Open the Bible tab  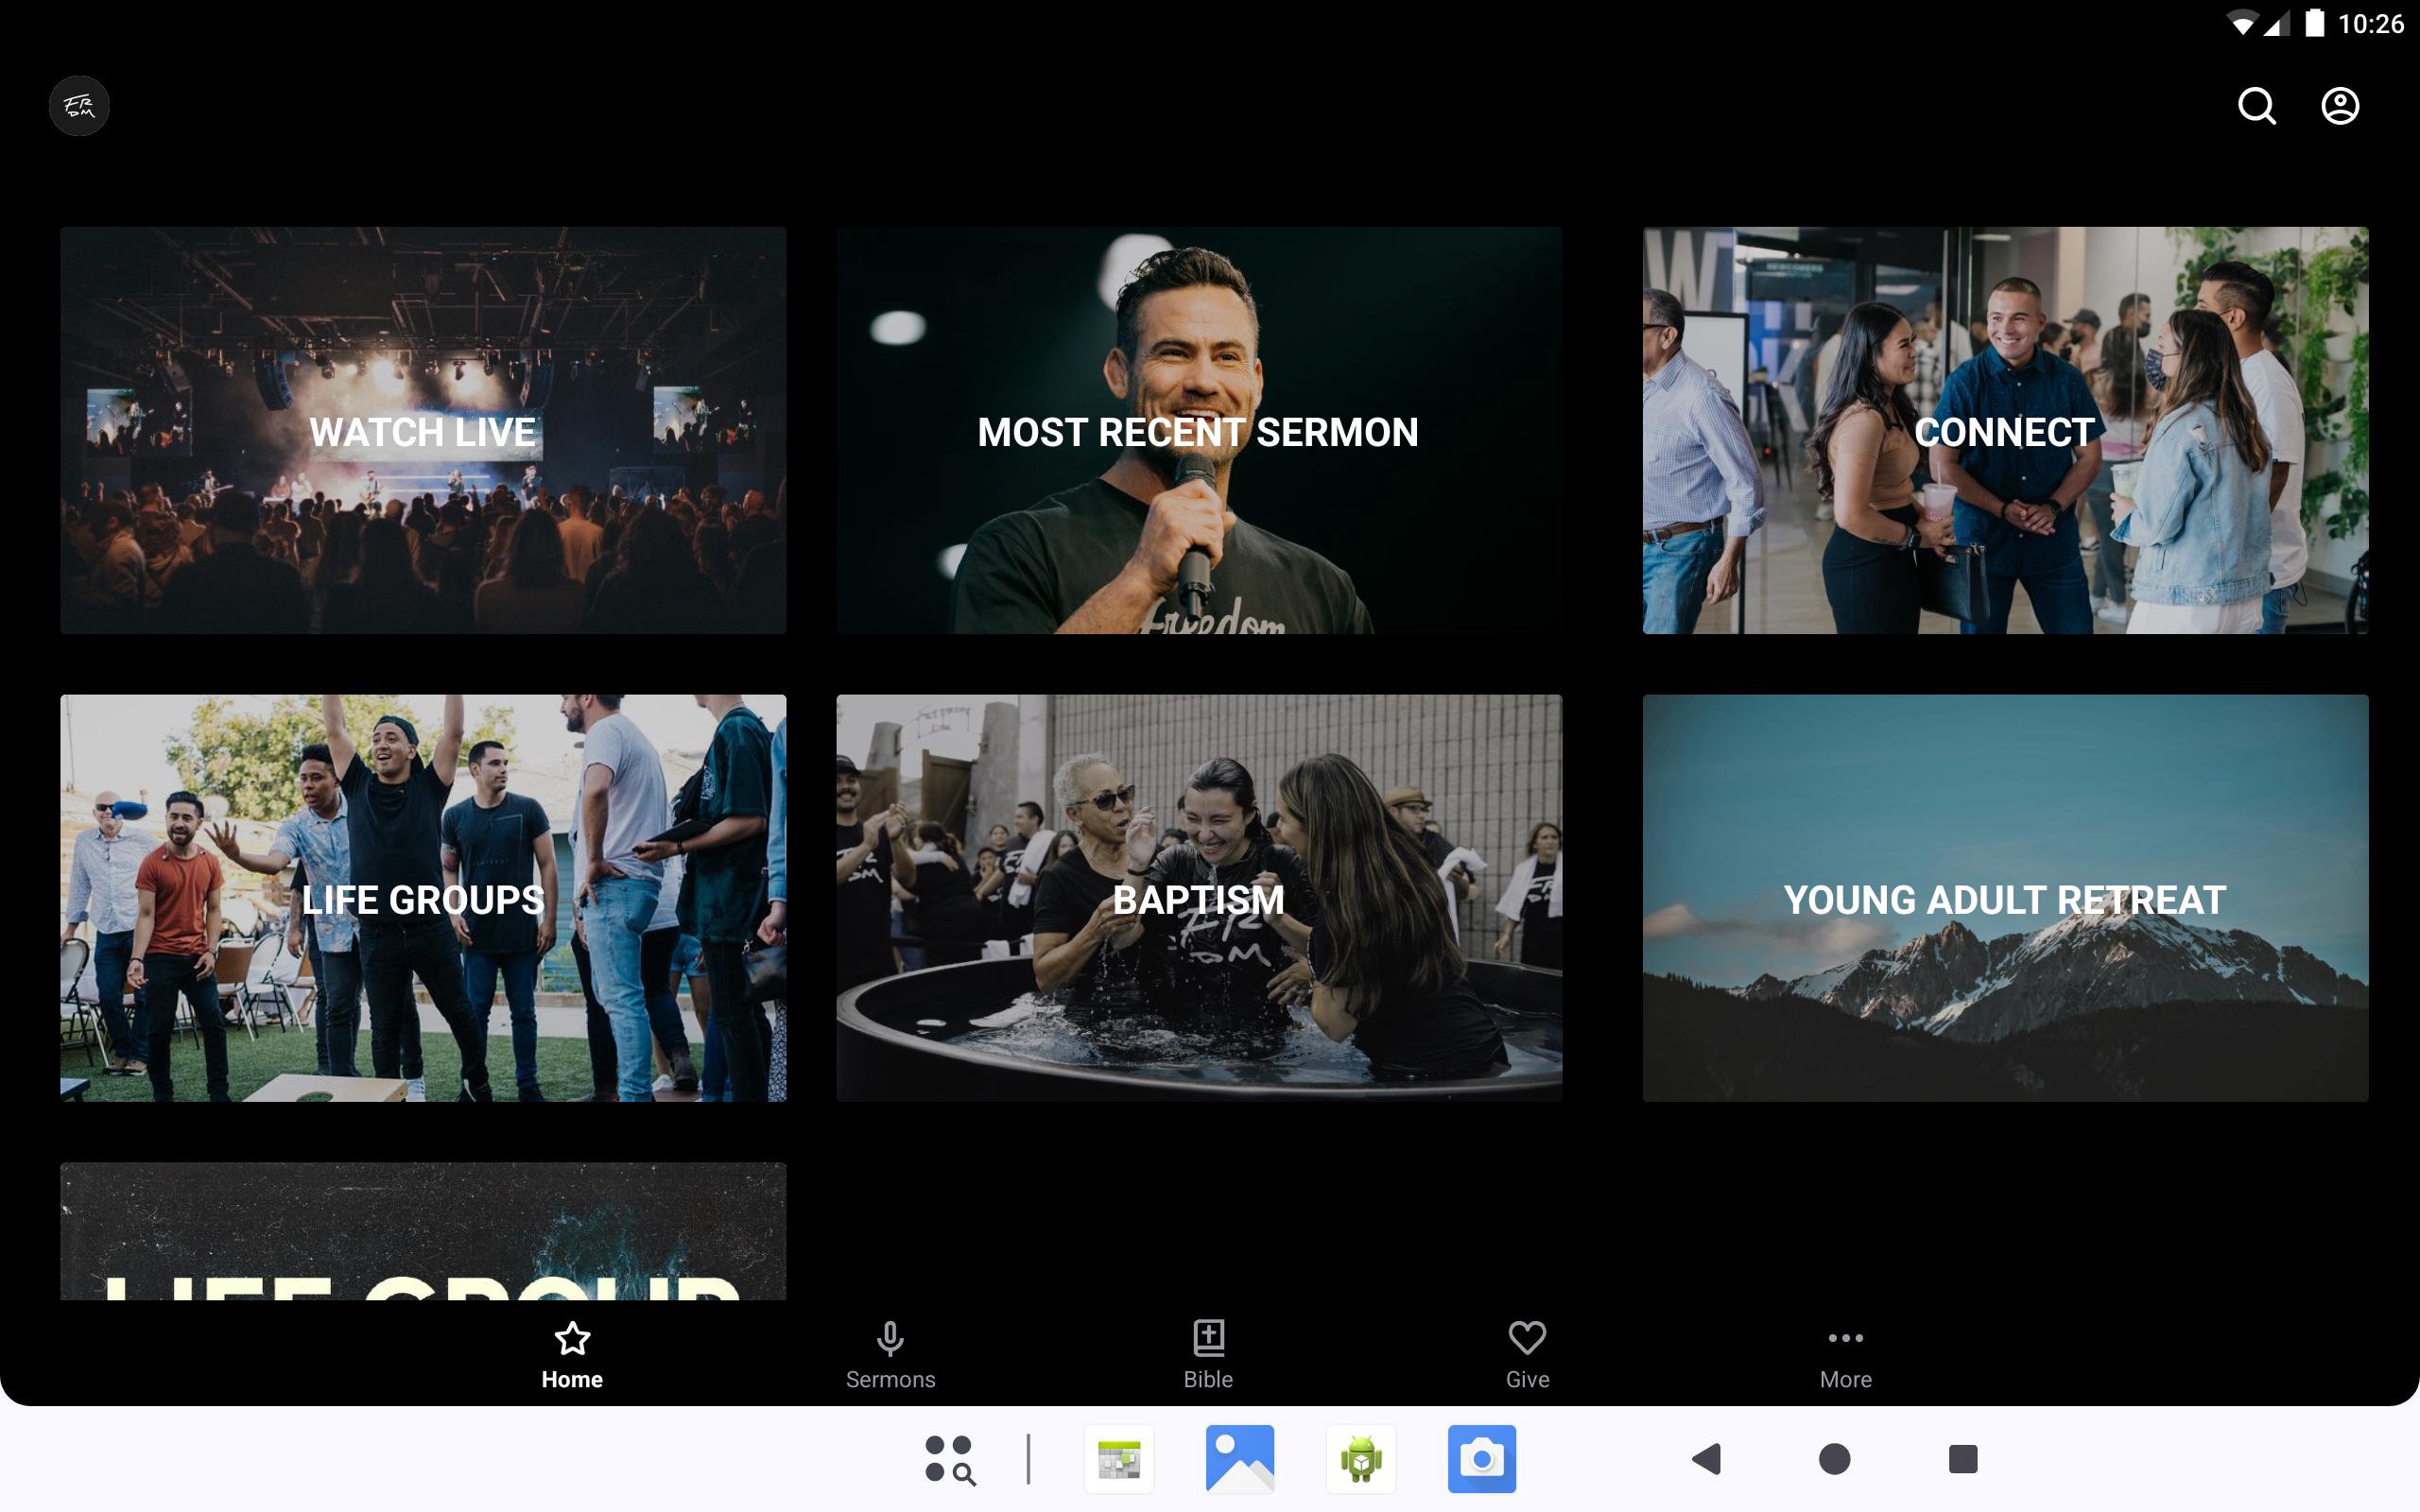(x=1208, y=1354)
